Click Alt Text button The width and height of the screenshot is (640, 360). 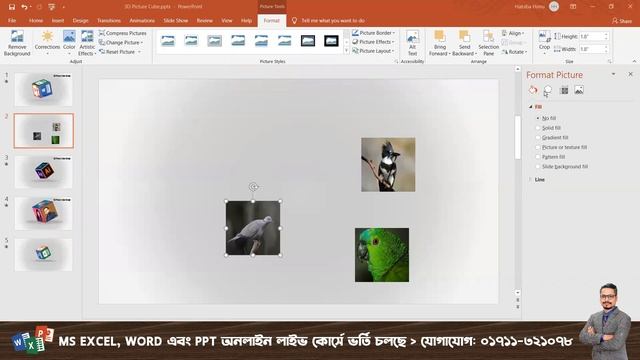coord(412,43)
